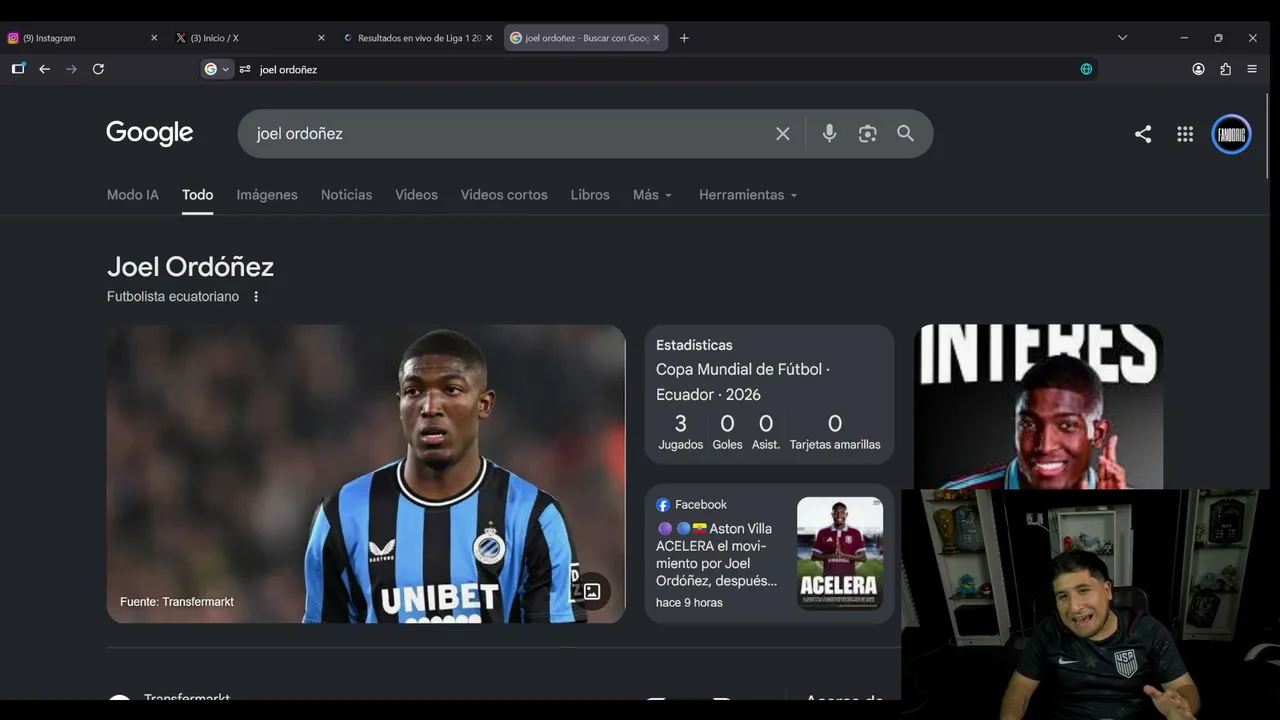
Task: Open the Google apps grid
Action: (1185, 134)
